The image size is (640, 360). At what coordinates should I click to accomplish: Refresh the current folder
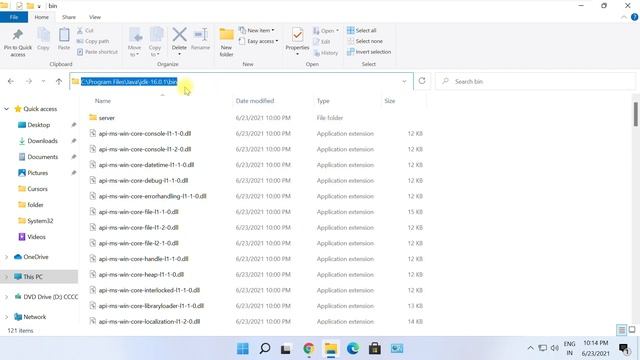(422, 81)
